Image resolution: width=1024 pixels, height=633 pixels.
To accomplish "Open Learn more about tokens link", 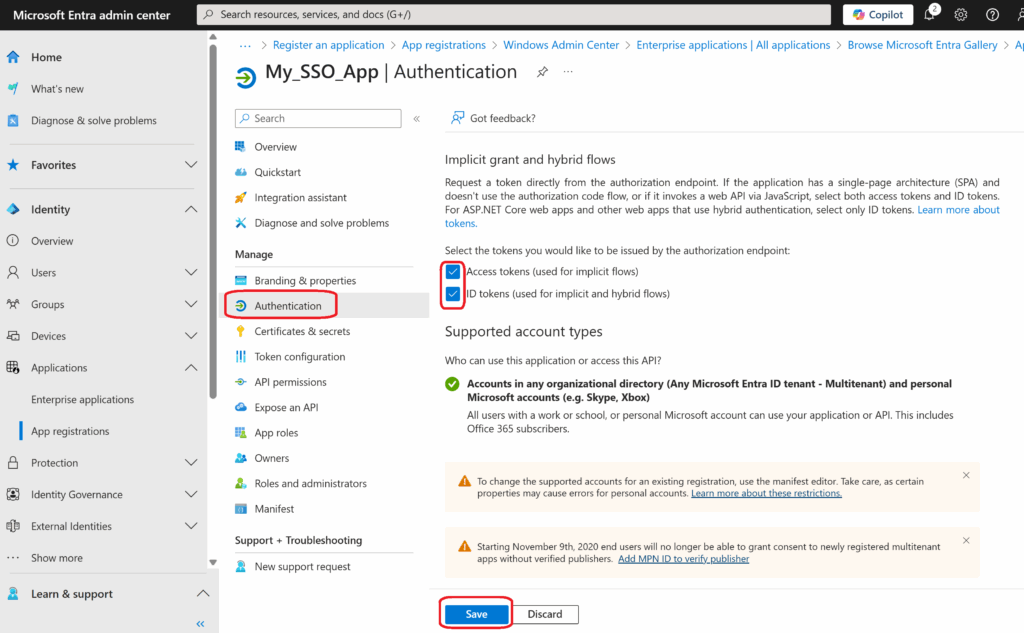I will (958, 210).
